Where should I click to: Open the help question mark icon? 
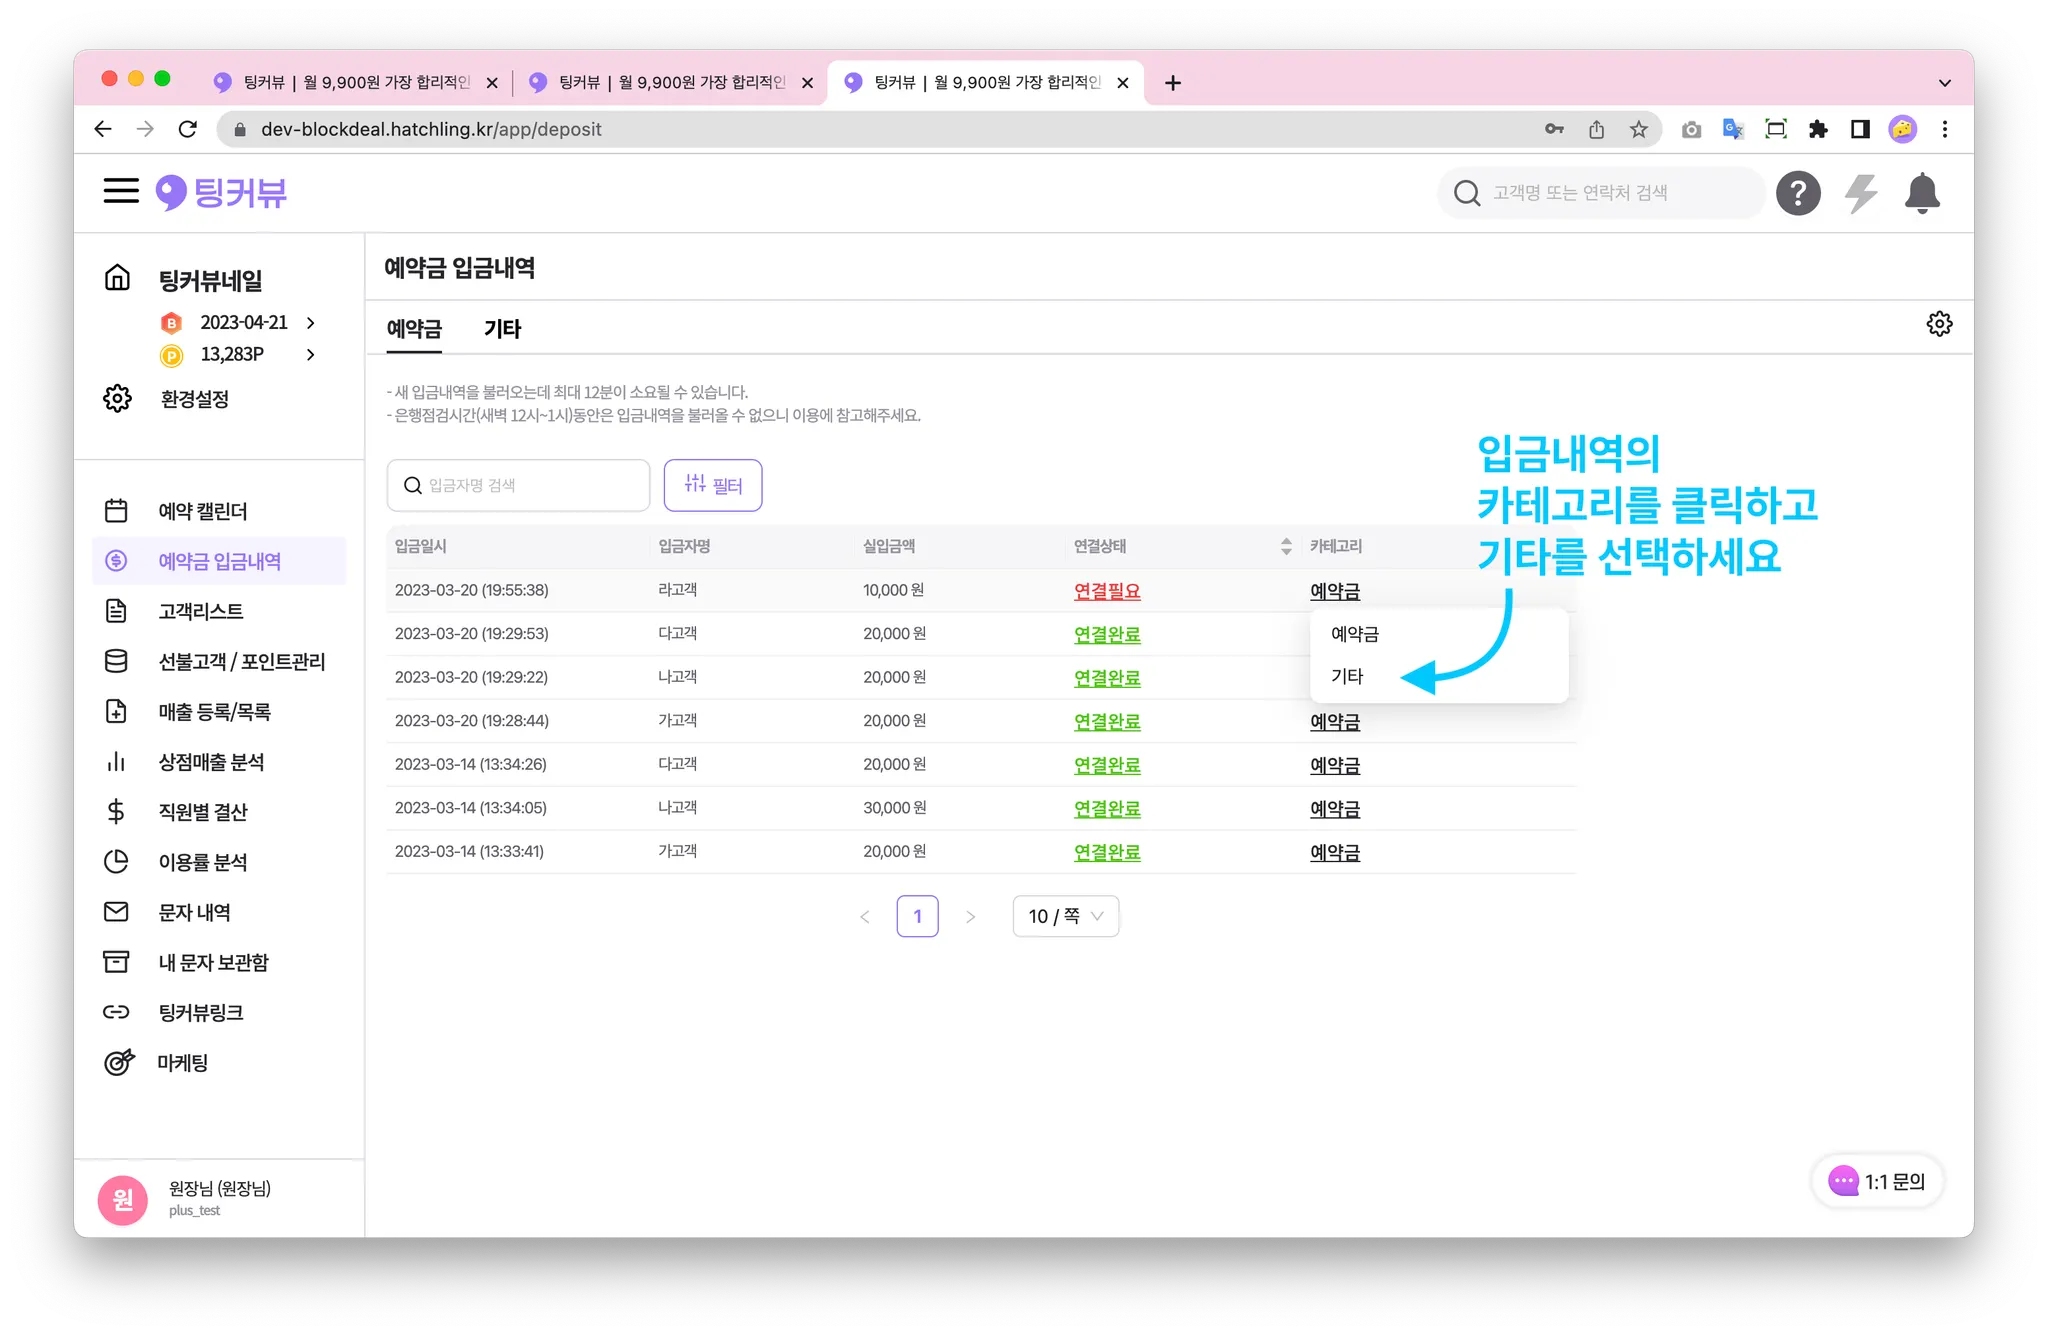[x=1797, y=193]
